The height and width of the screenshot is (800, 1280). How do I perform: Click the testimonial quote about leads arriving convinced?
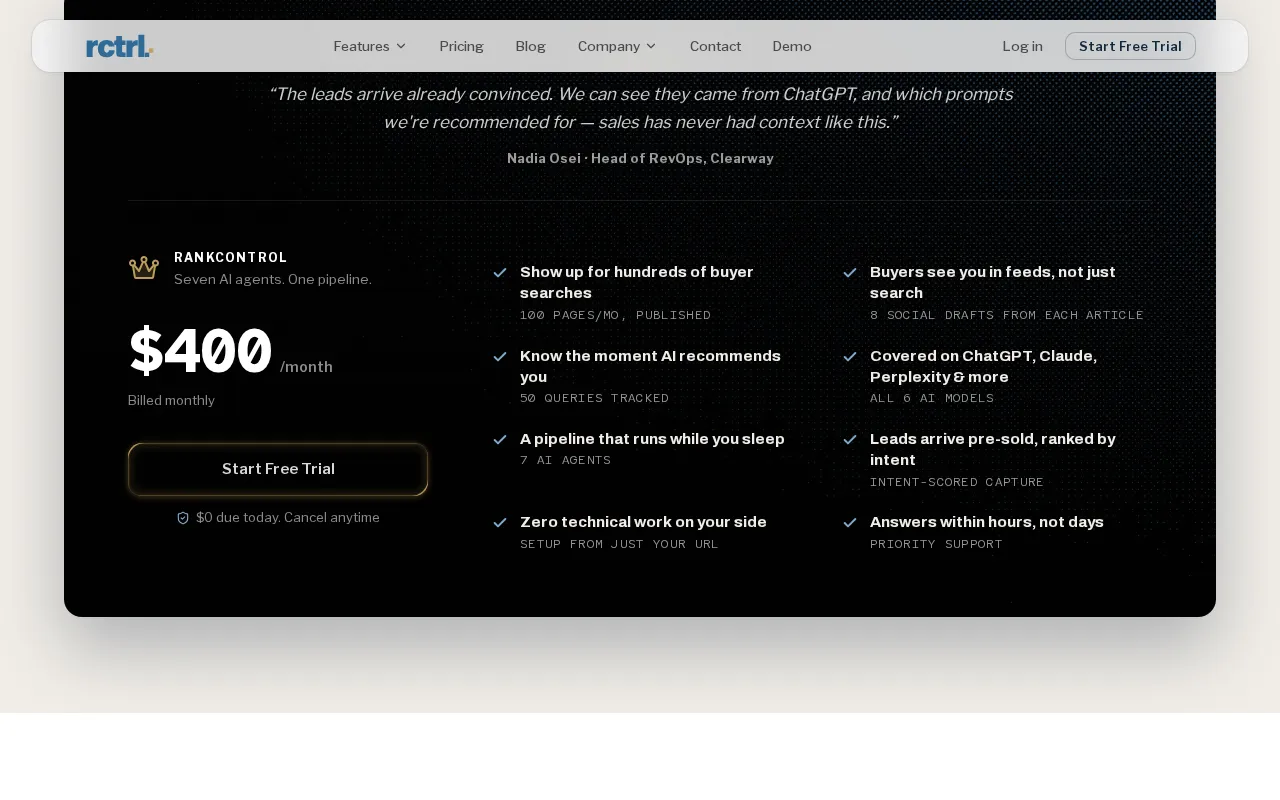(x=641, y=108)
